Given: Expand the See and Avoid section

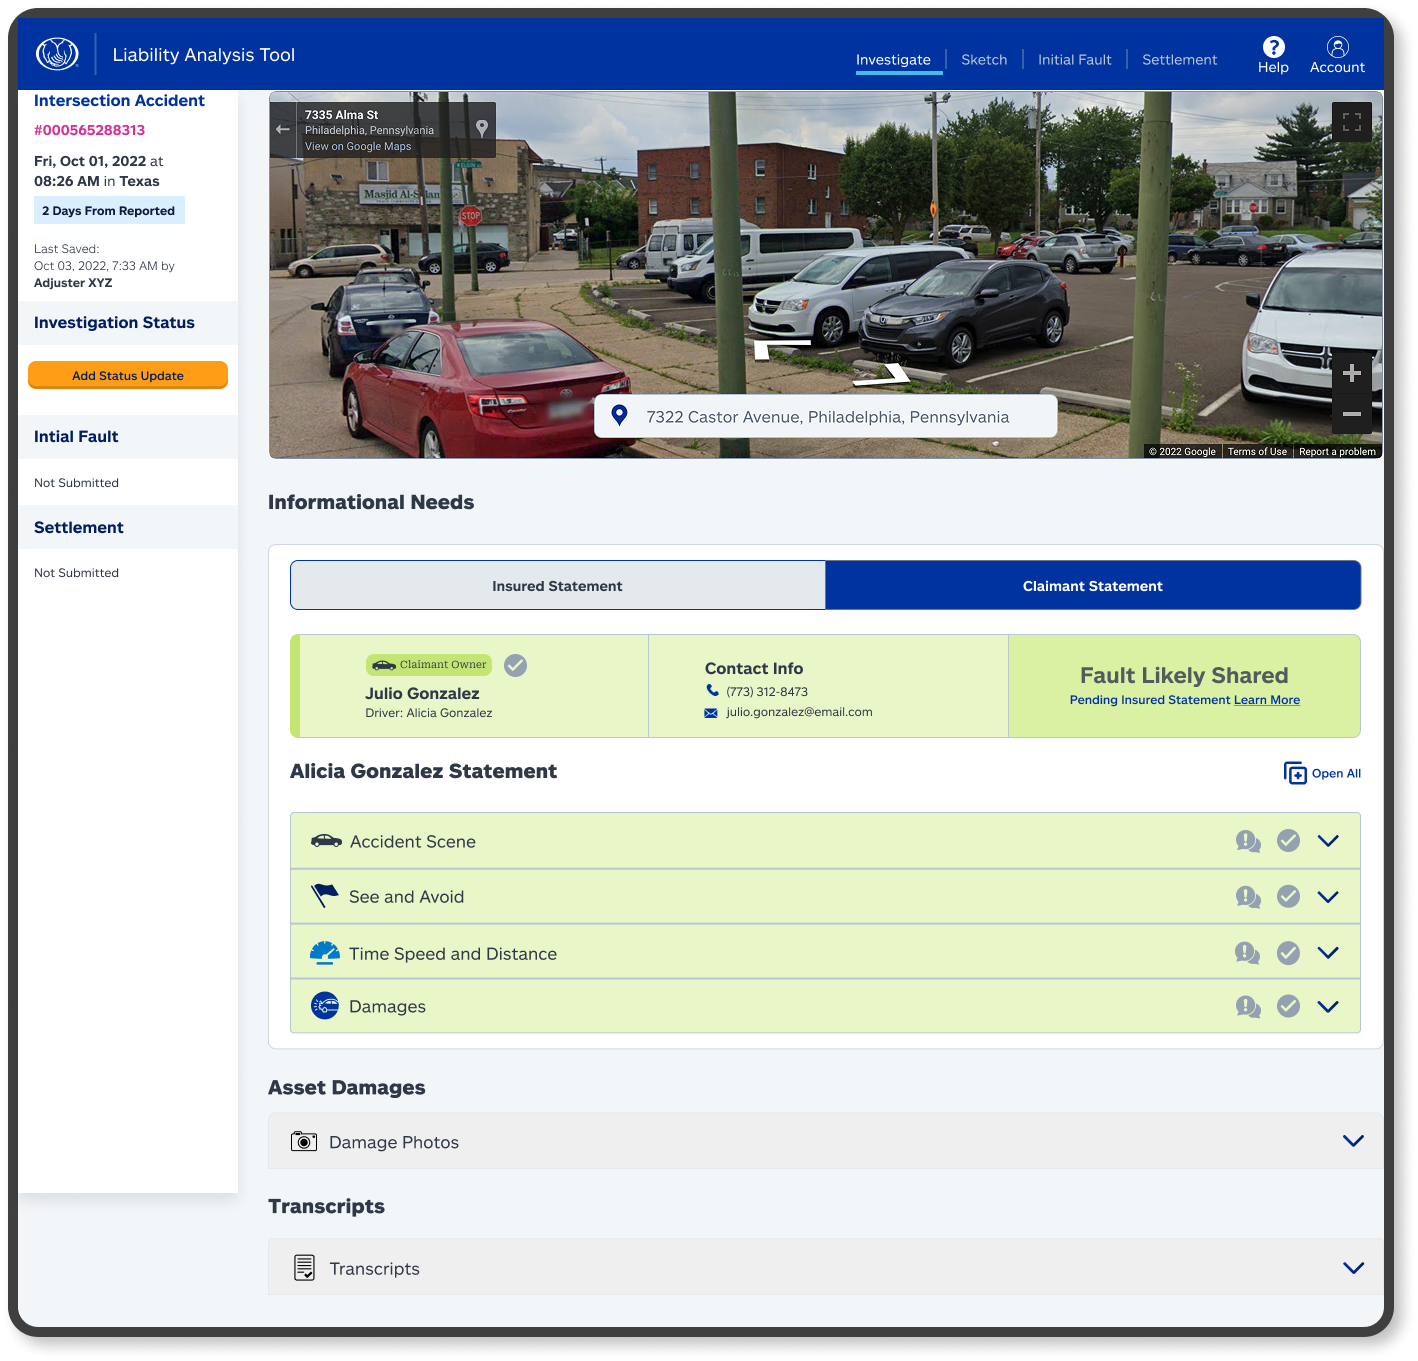Looking at the screenshot, I should tap(1328, 897).
